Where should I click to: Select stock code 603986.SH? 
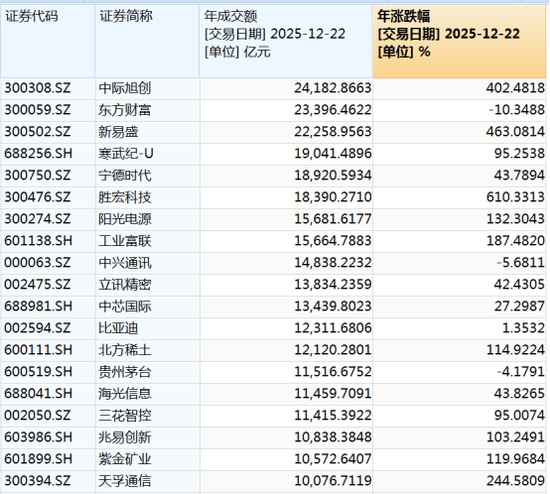click(38, 437)
